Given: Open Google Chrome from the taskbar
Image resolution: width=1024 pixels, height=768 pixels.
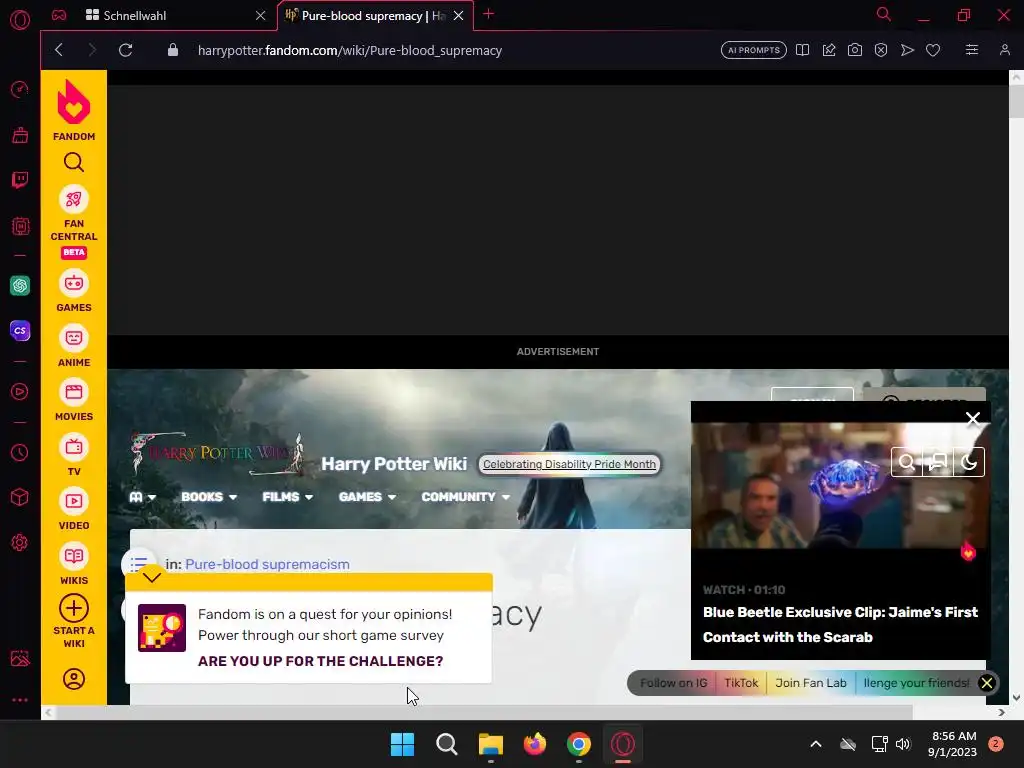Looking at the screenshot, I should click(x=579, y=744).
